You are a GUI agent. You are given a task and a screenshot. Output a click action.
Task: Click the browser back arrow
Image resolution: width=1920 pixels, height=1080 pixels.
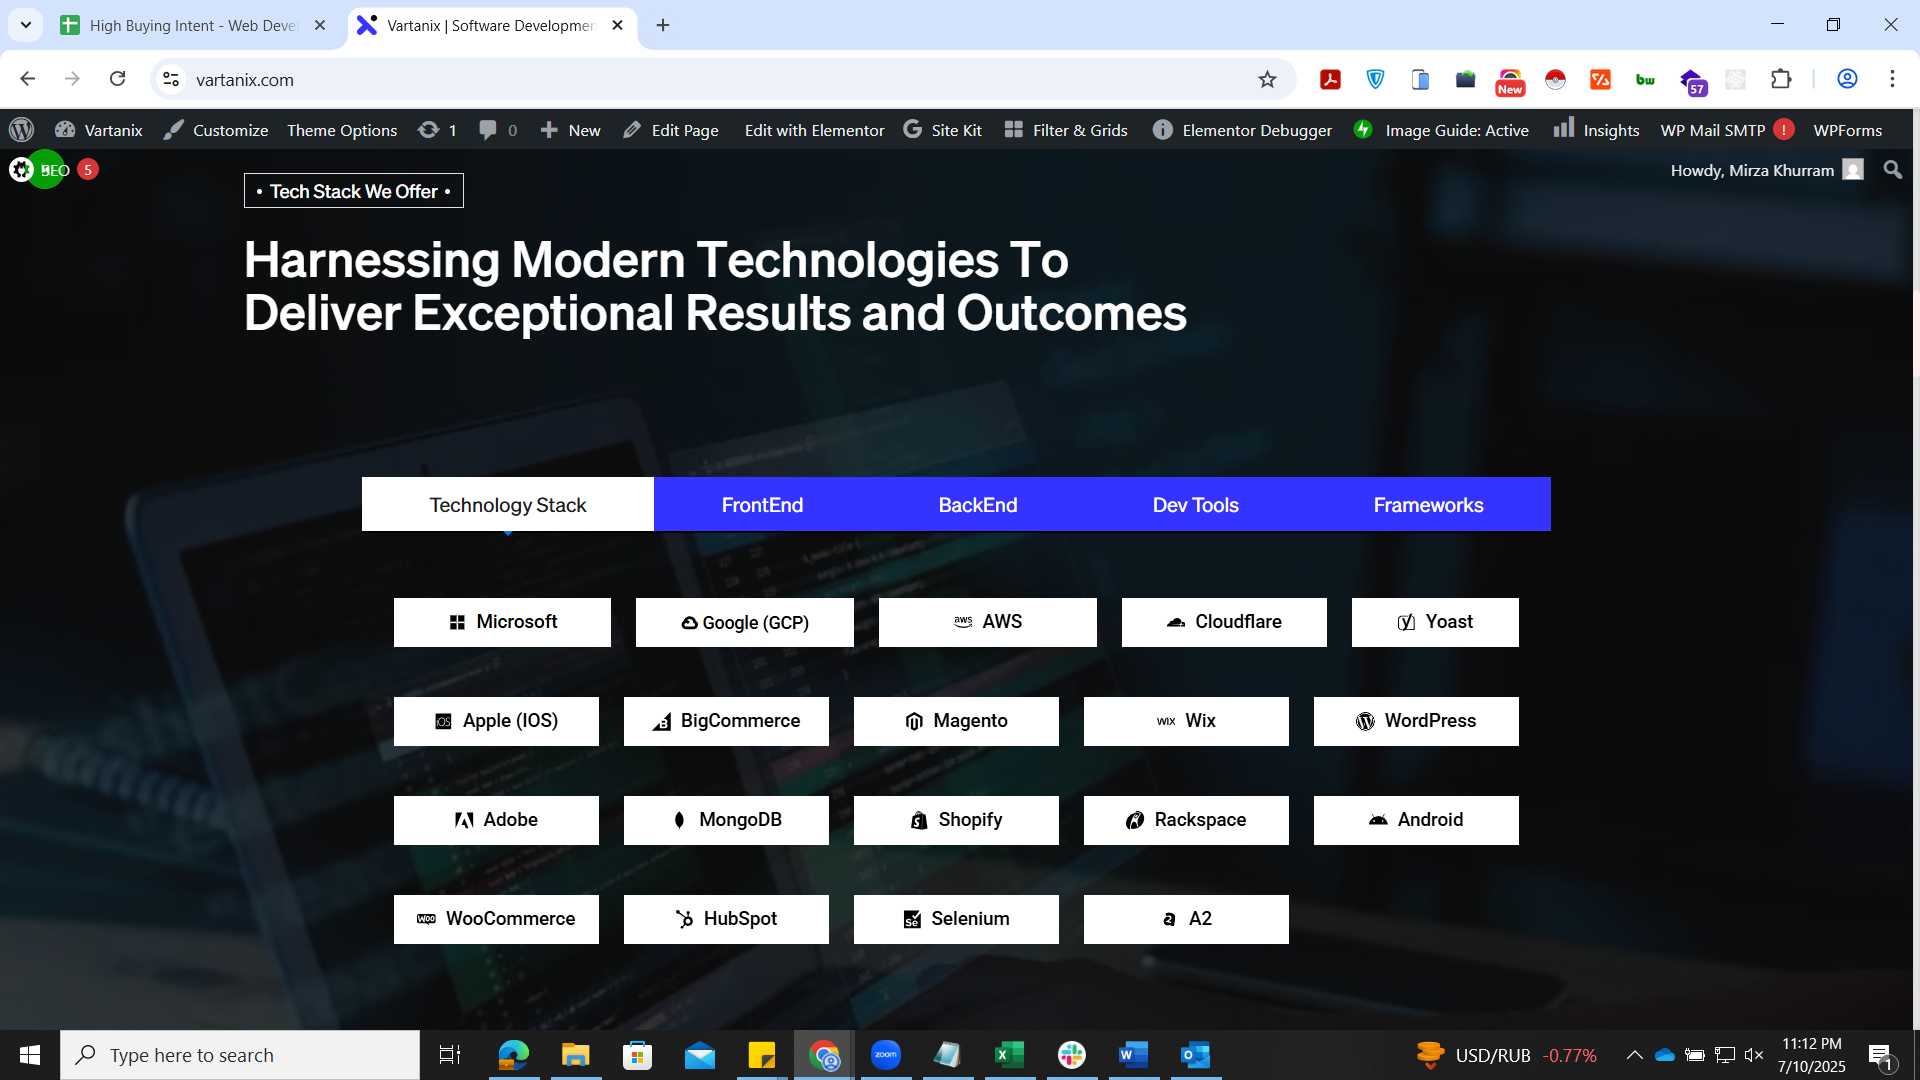tap(28, 79)
